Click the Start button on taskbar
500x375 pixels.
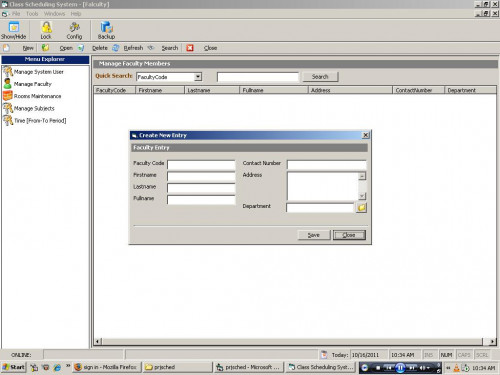14,367
